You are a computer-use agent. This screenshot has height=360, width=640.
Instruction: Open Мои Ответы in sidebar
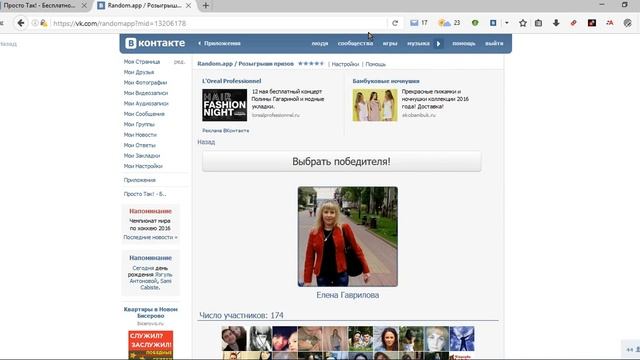tap(140, 145)
